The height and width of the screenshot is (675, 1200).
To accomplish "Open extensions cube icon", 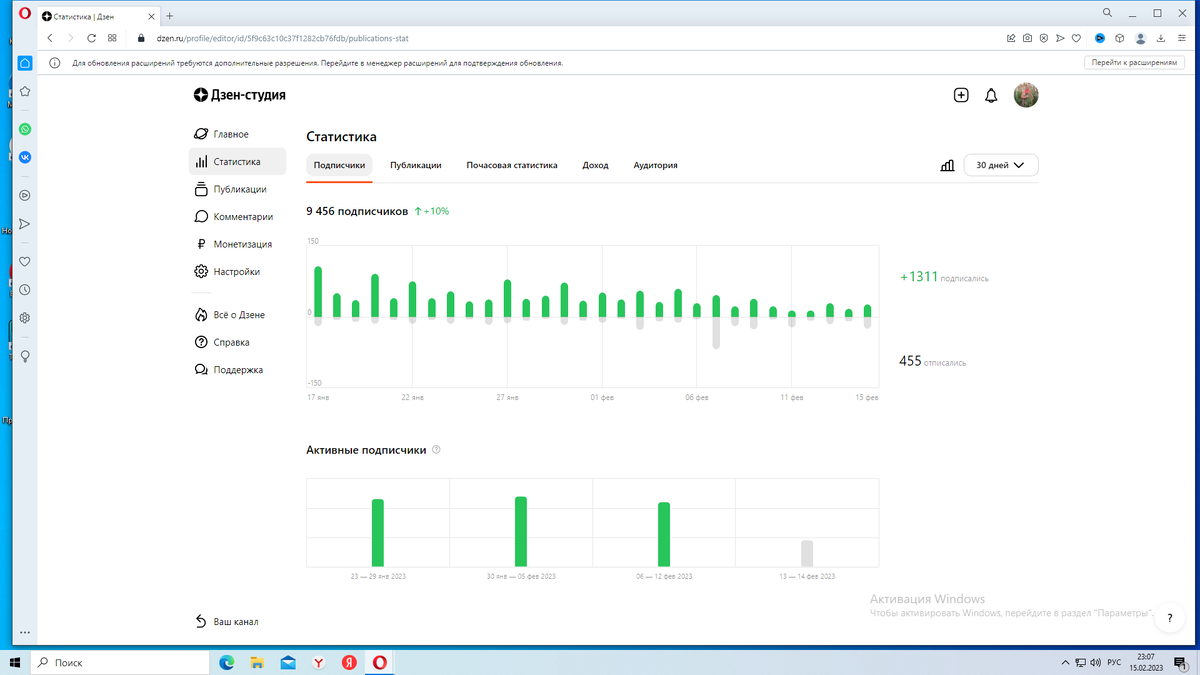I will (1120, 38).
